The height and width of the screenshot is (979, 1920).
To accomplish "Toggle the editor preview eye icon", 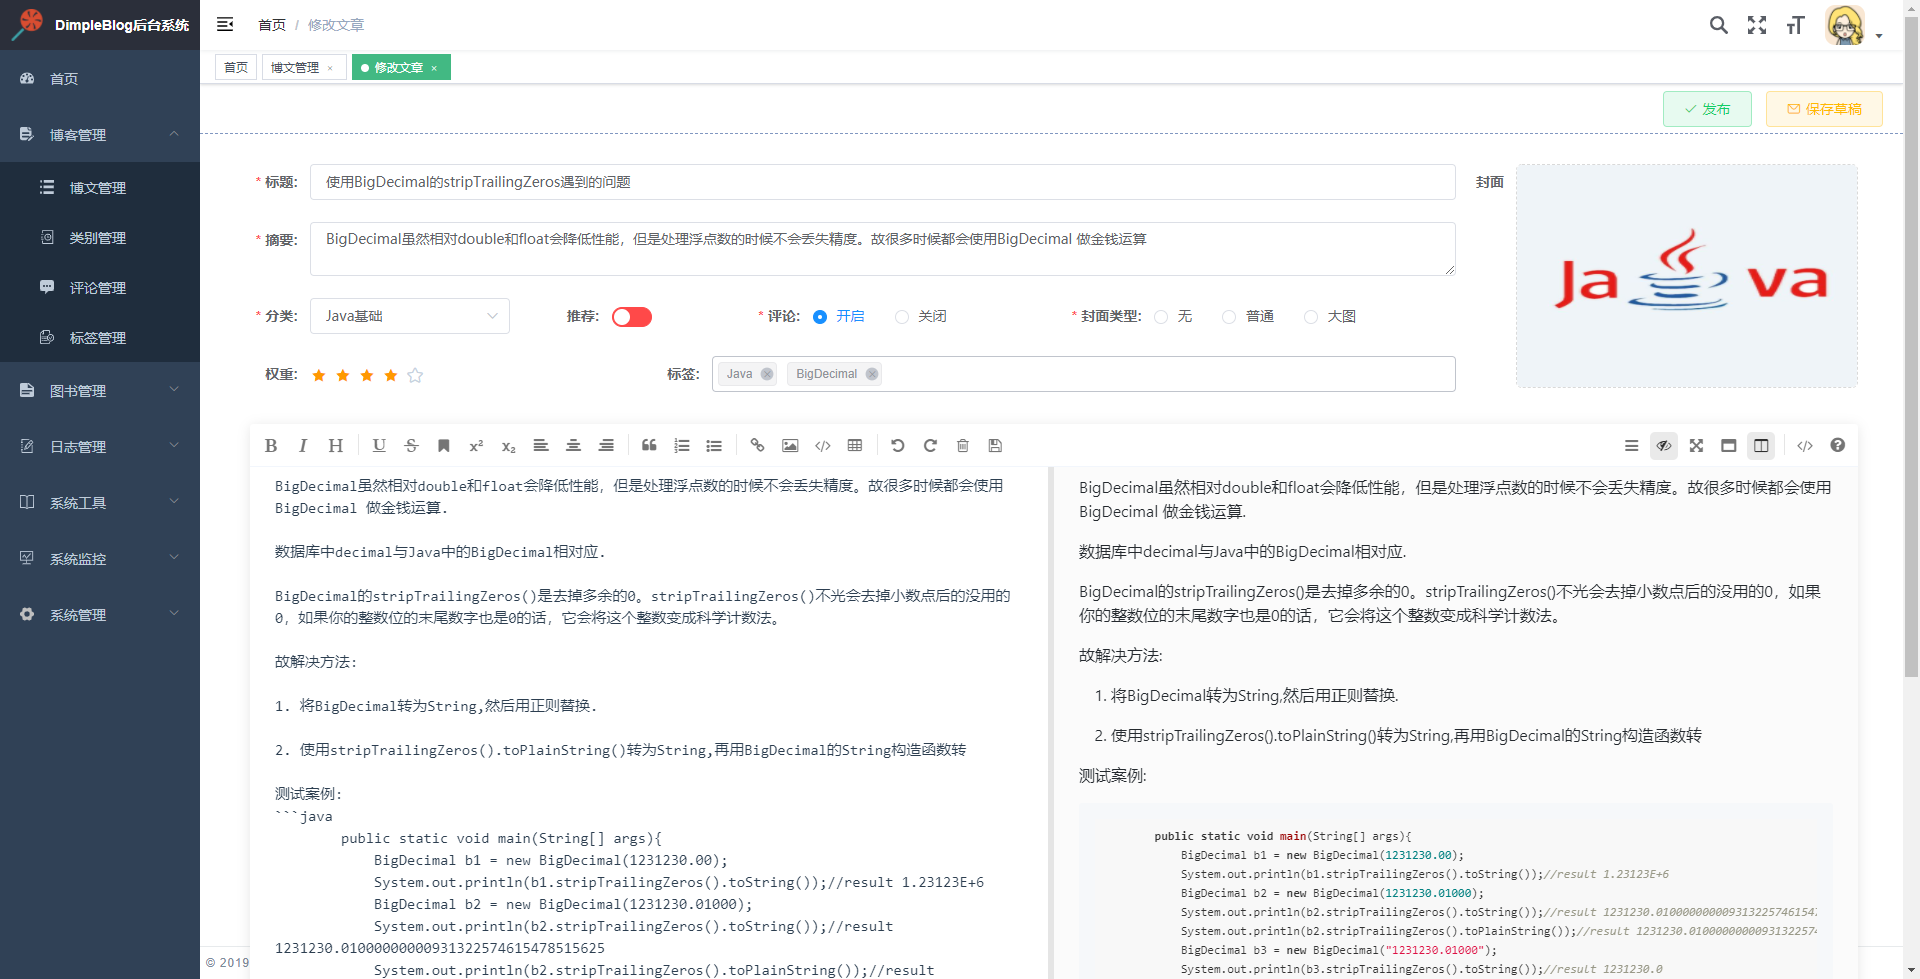I will 1664,446.
